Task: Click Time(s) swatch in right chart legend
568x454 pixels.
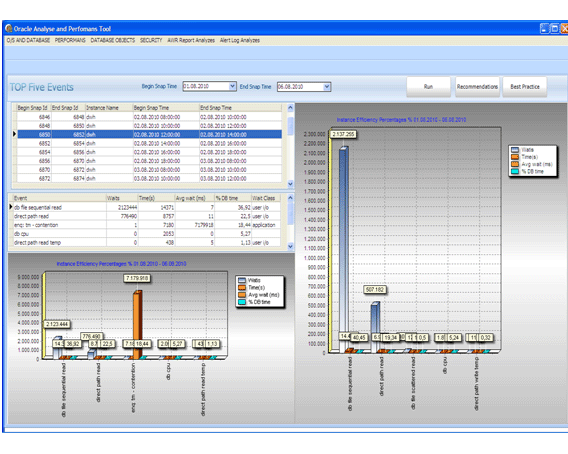Action: 515,157
